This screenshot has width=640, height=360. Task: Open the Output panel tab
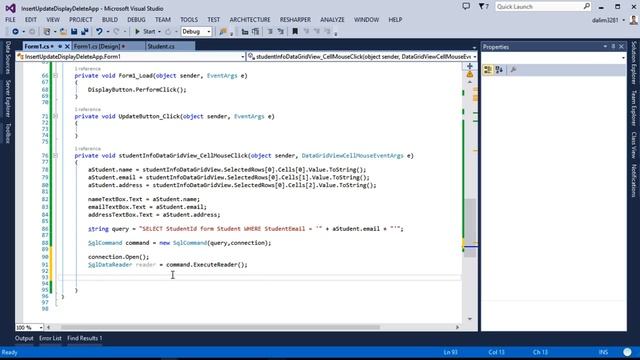(24, 338)
